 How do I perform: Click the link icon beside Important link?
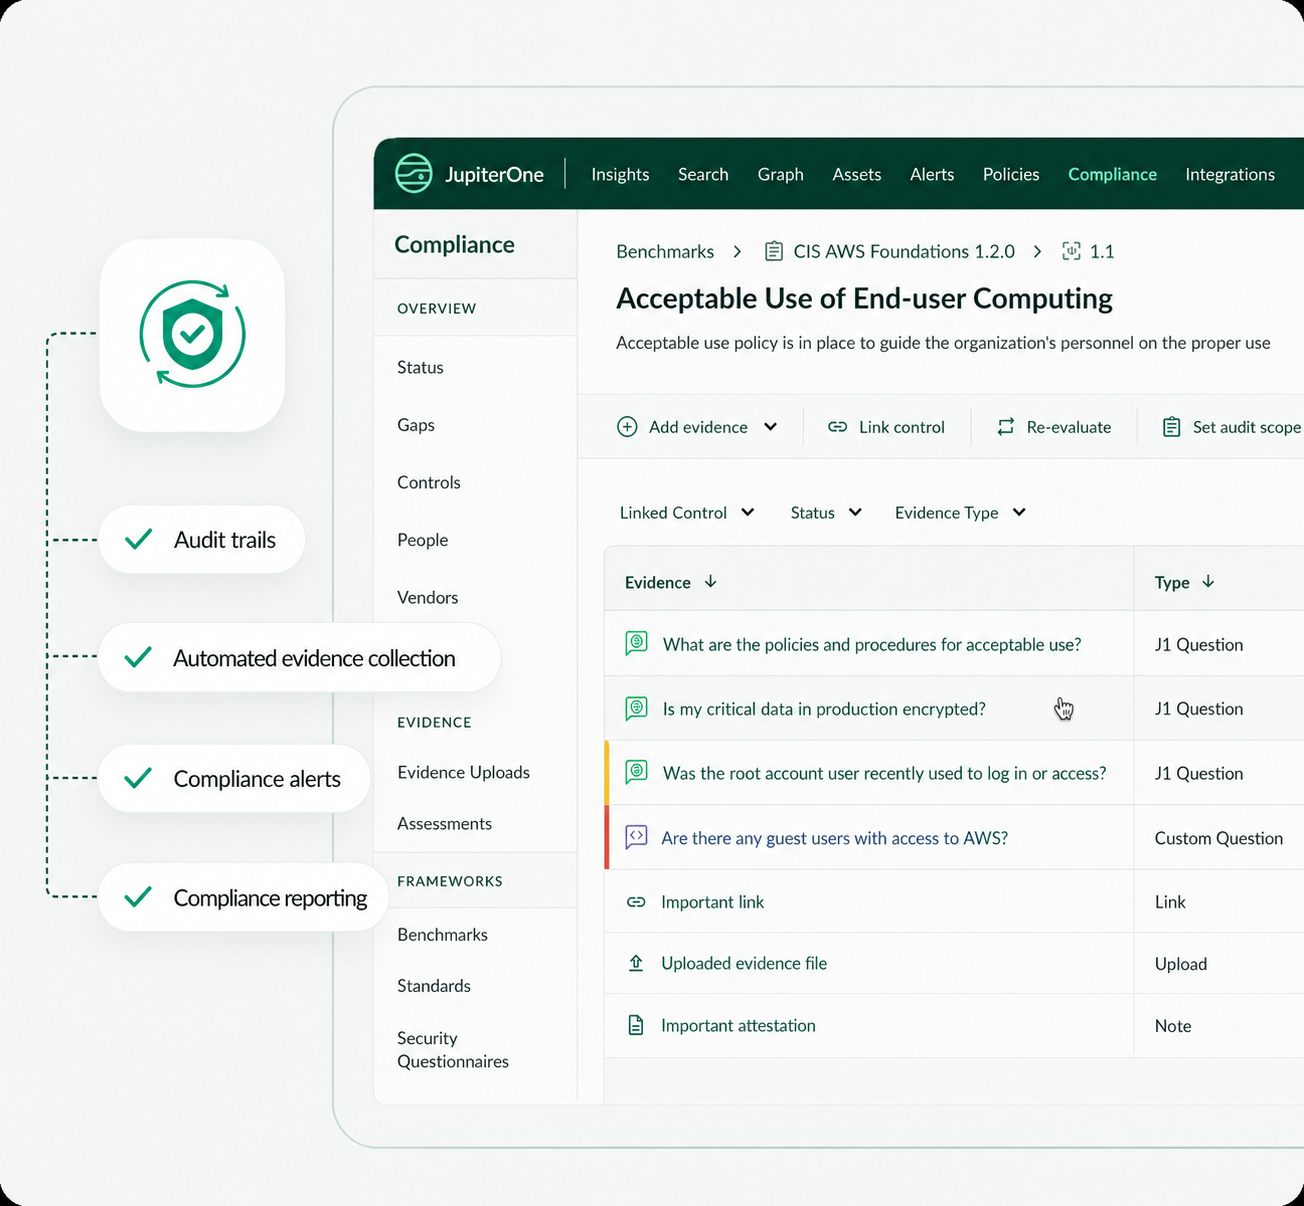pyautogui.click(x=636, y=902)
